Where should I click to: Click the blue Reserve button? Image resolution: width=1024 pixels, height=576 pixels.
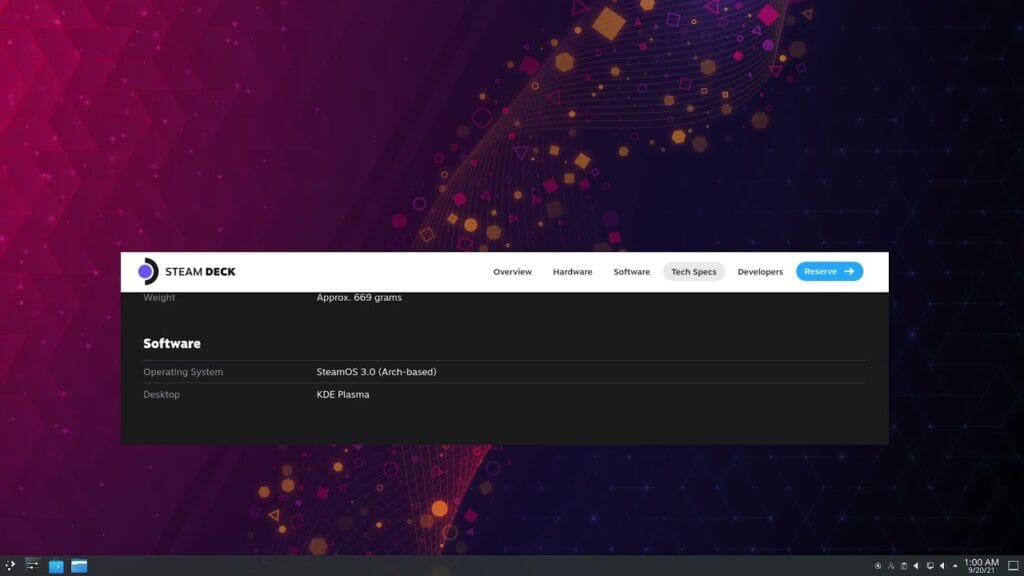tap(829, 271)
